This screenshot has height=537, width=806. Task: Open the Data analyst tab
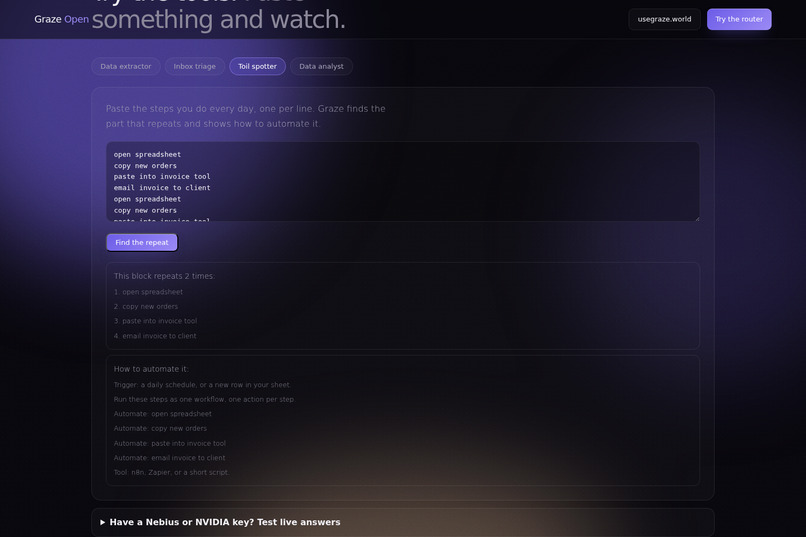pyautogui.click(x=321, y=66)
